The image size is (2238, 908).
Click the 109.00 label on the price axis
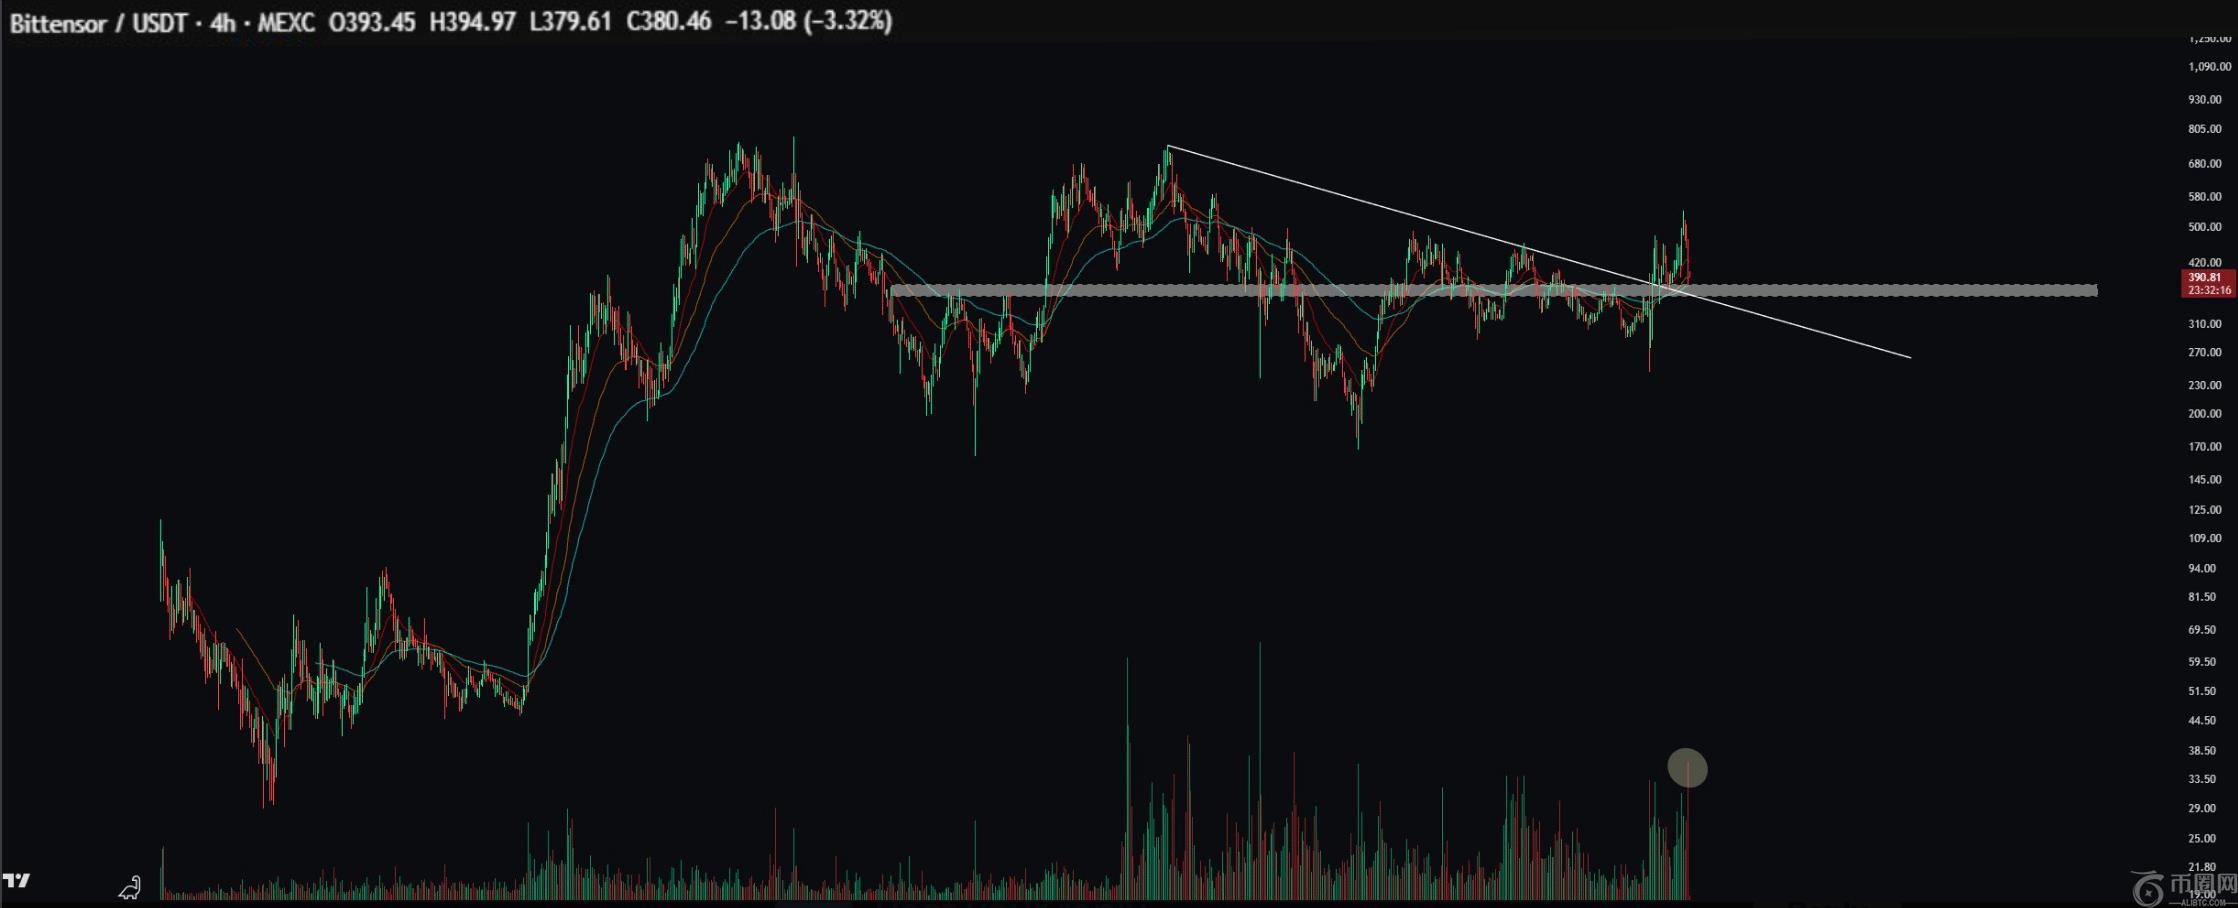coord(2204,538)
